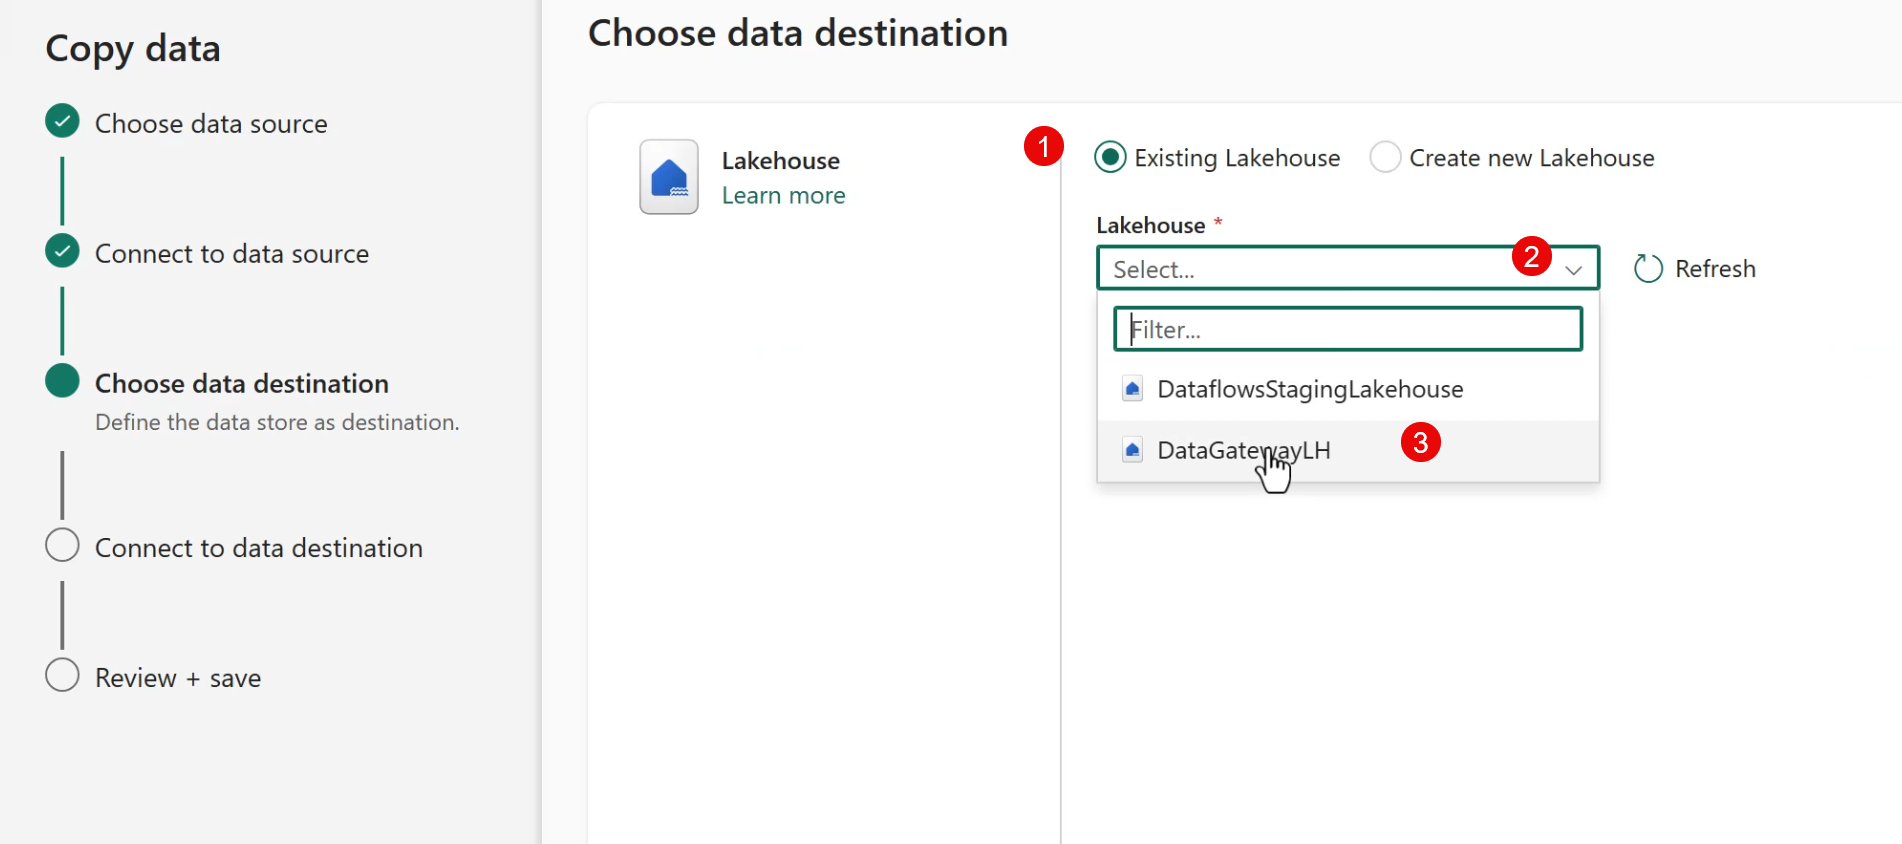
Task: Go to Connect to data source step
Action: tap(232, 254)
